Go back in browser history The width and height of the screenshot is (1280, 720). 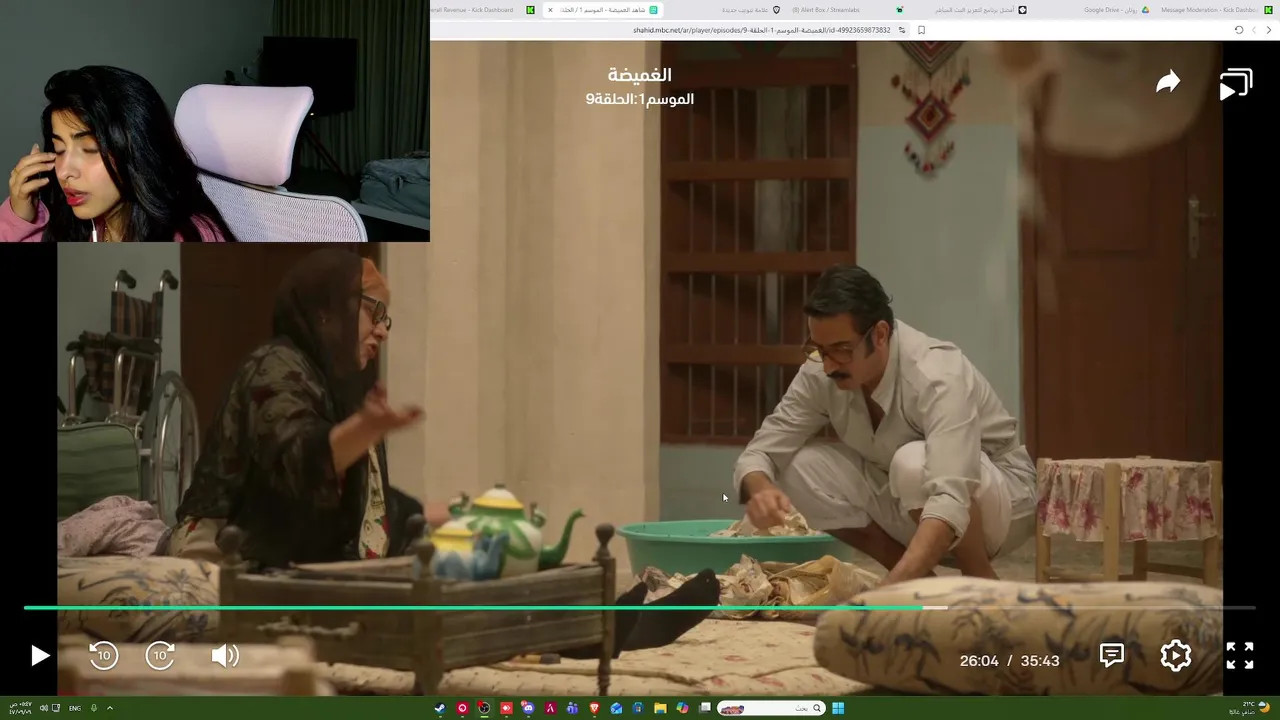pyautogui.click(x=1269, y=30)
